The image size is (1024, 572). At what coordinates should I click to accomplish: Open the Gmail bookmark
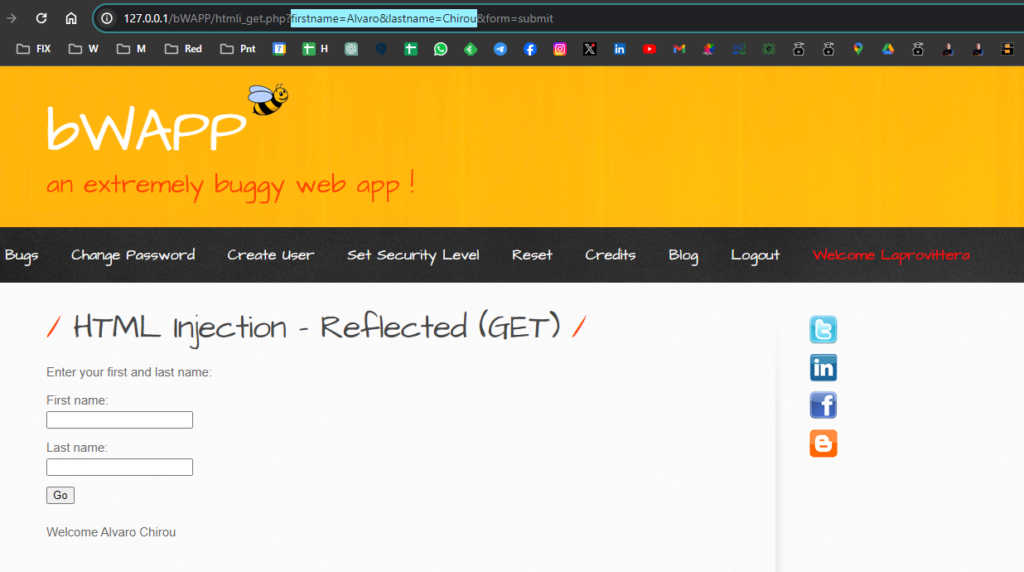679,49
